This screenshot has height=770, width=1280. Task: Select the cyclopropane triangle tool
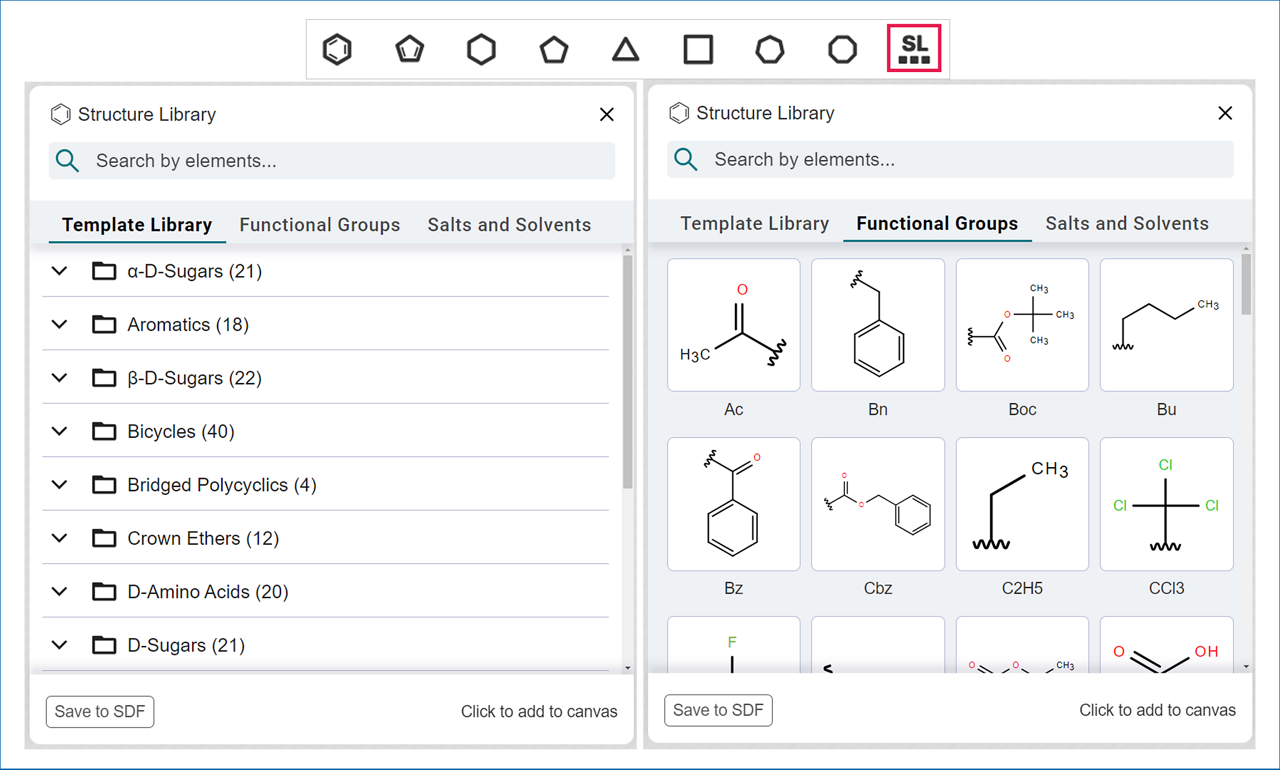[626, 49]
